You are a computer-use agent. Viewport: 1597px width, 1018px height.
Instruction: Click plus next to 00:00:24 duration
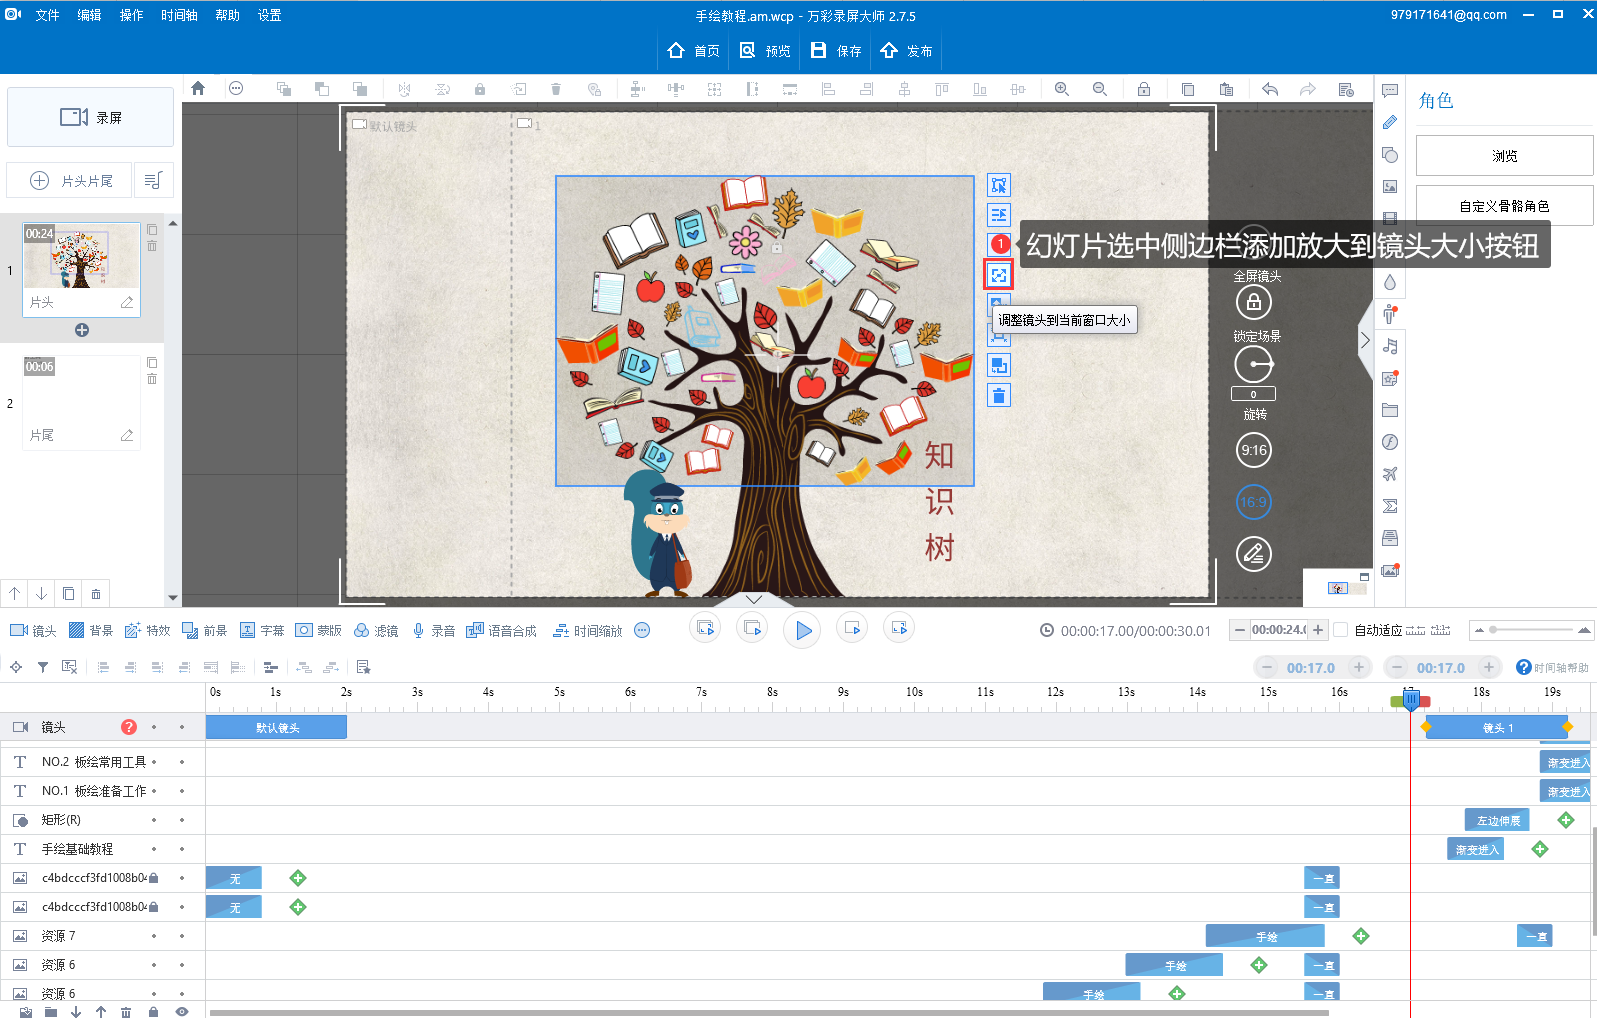pos(1318,630)
